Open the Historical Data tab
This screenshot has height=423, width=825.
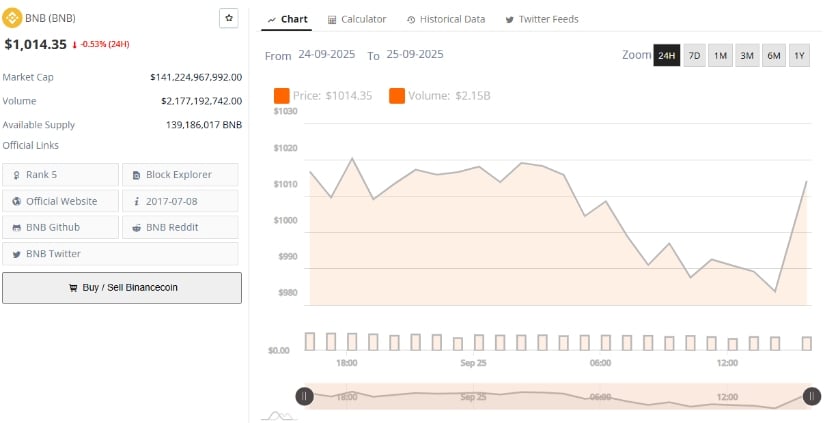pyautogui.click(x=446, y=19)
